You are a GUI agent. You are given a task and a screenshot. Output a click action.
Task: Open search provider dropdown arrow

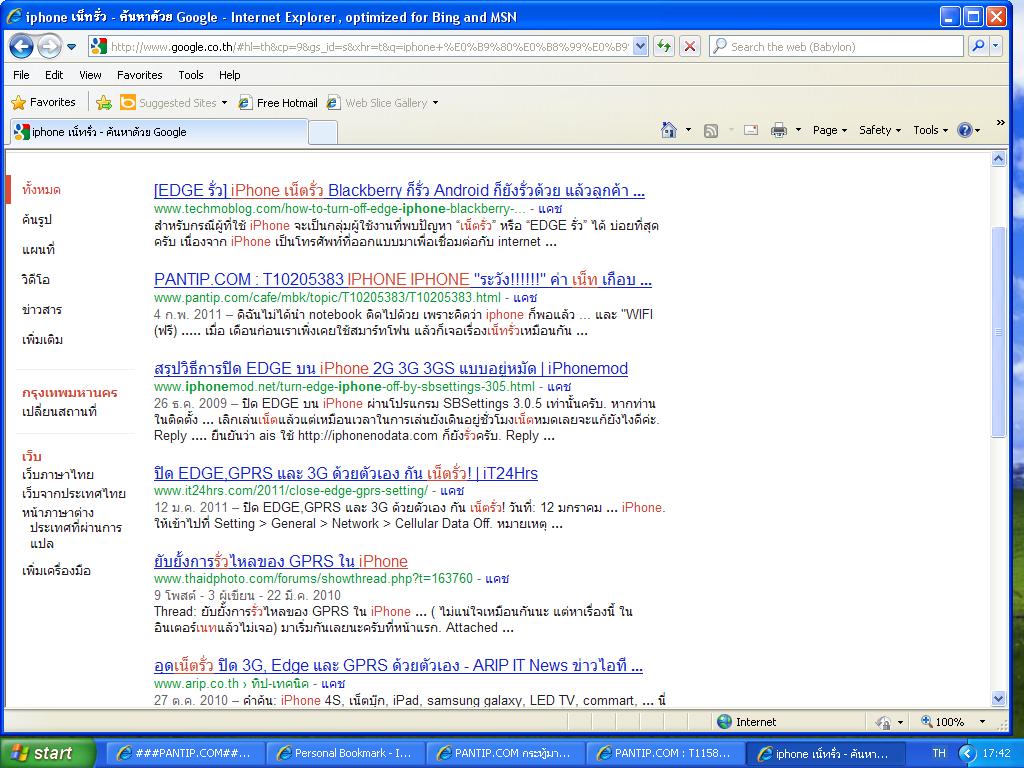tap(995, 46)
